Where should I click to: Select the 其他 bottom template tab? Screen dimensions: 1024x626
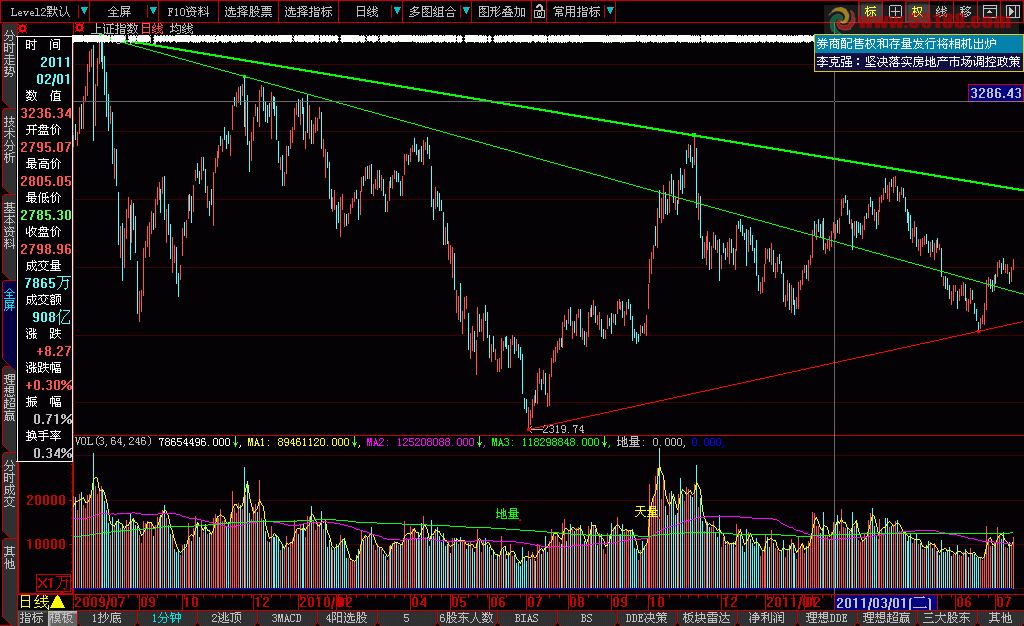click(x=1000, y=618)
